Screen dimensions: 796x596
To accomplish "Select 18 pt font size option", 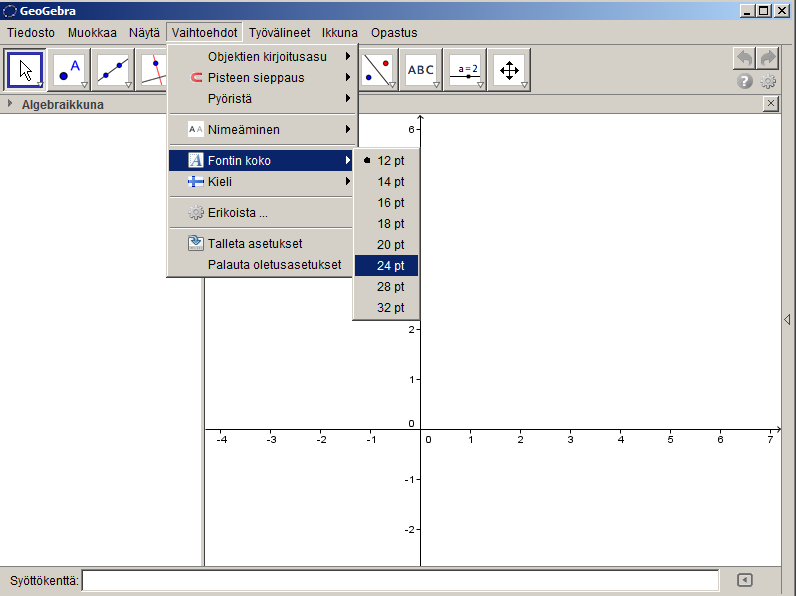I will 386,223.
